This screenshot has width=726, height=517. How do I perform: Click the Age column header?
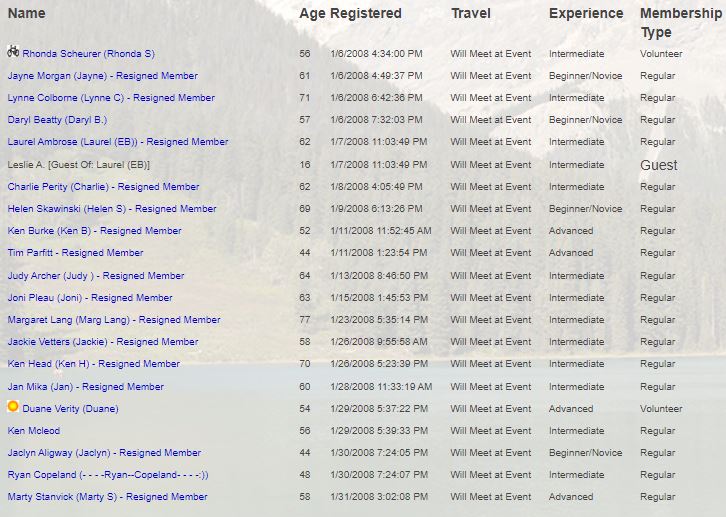(313, 14)
